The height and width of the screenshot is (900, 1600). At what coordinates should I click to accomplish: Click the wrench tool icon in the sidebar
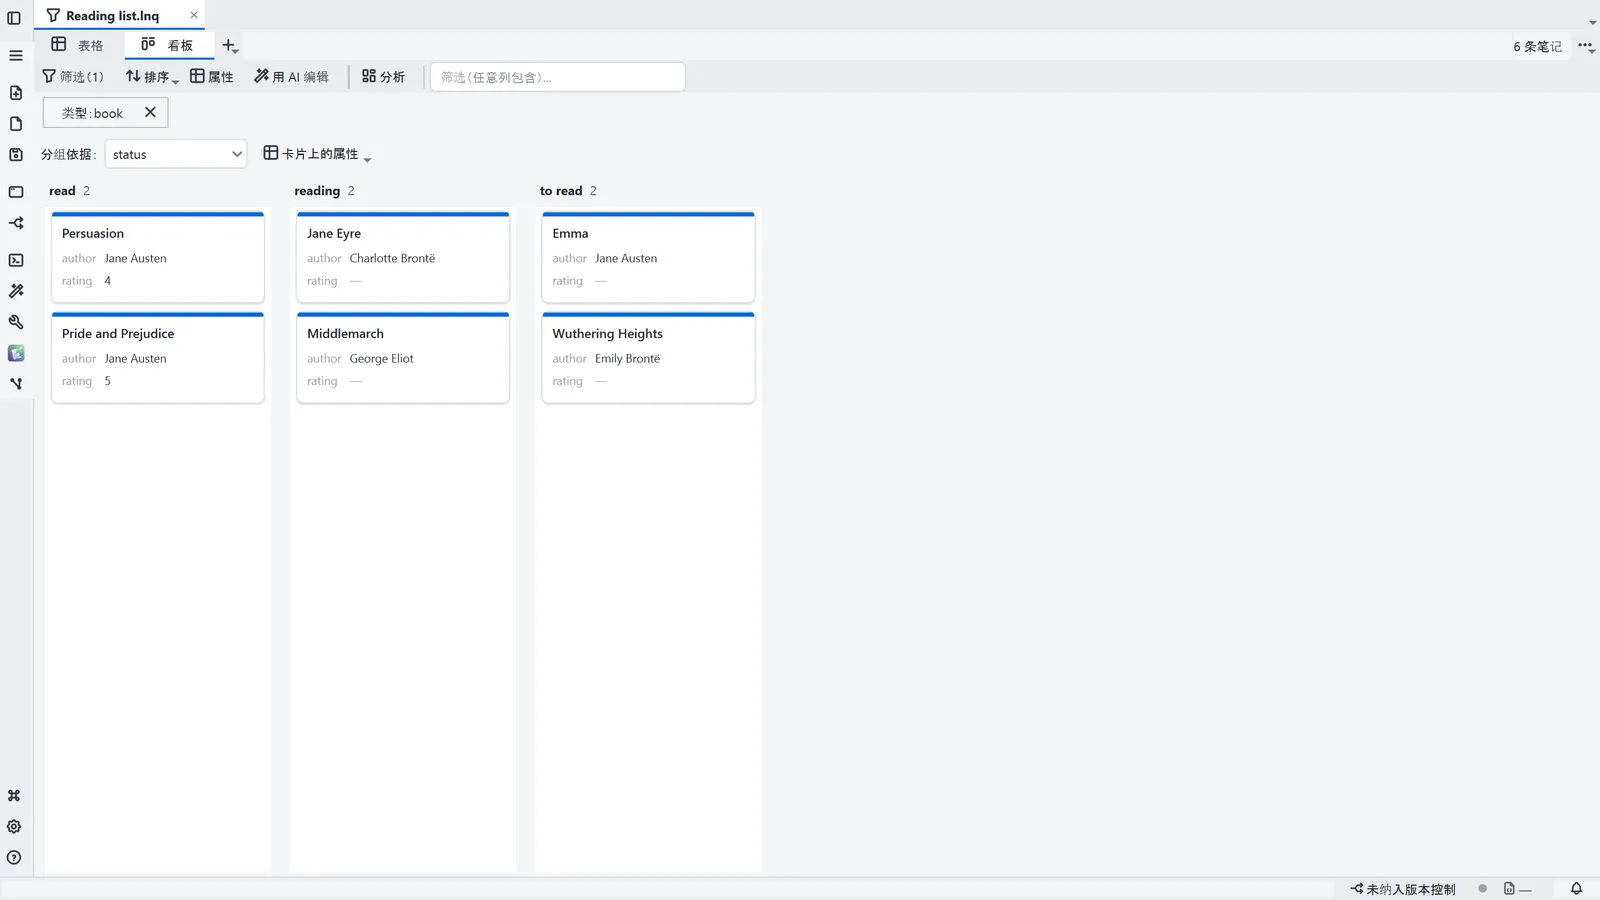coord(16,322)
